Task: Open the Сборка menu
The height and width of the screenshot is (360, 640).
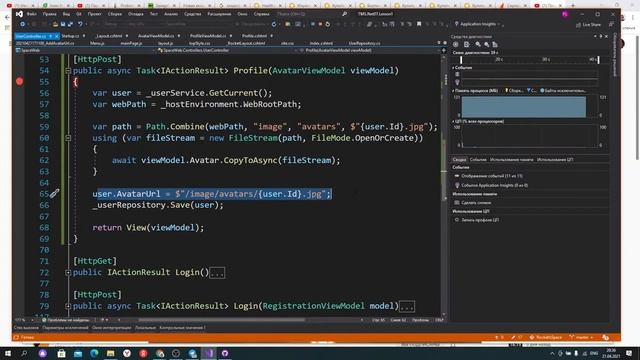Action: (115, 14)
